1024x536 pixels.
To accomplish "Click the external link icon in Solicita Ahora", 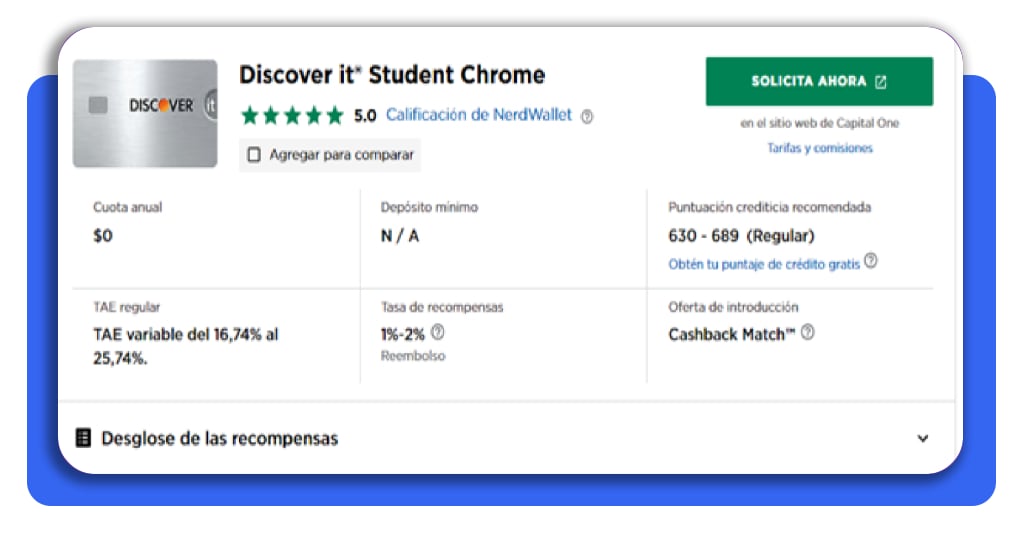I will pos(881,82).
